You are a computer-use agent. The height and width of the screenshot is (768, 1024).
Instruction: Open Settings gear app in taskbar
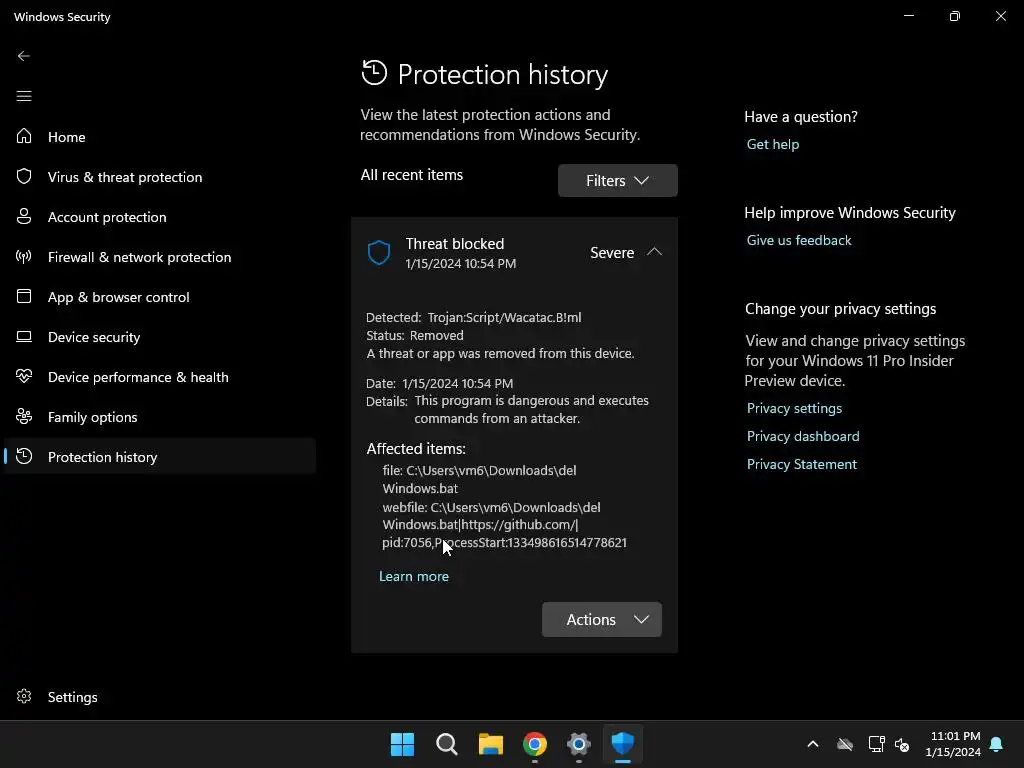click(x=579, y=744)
